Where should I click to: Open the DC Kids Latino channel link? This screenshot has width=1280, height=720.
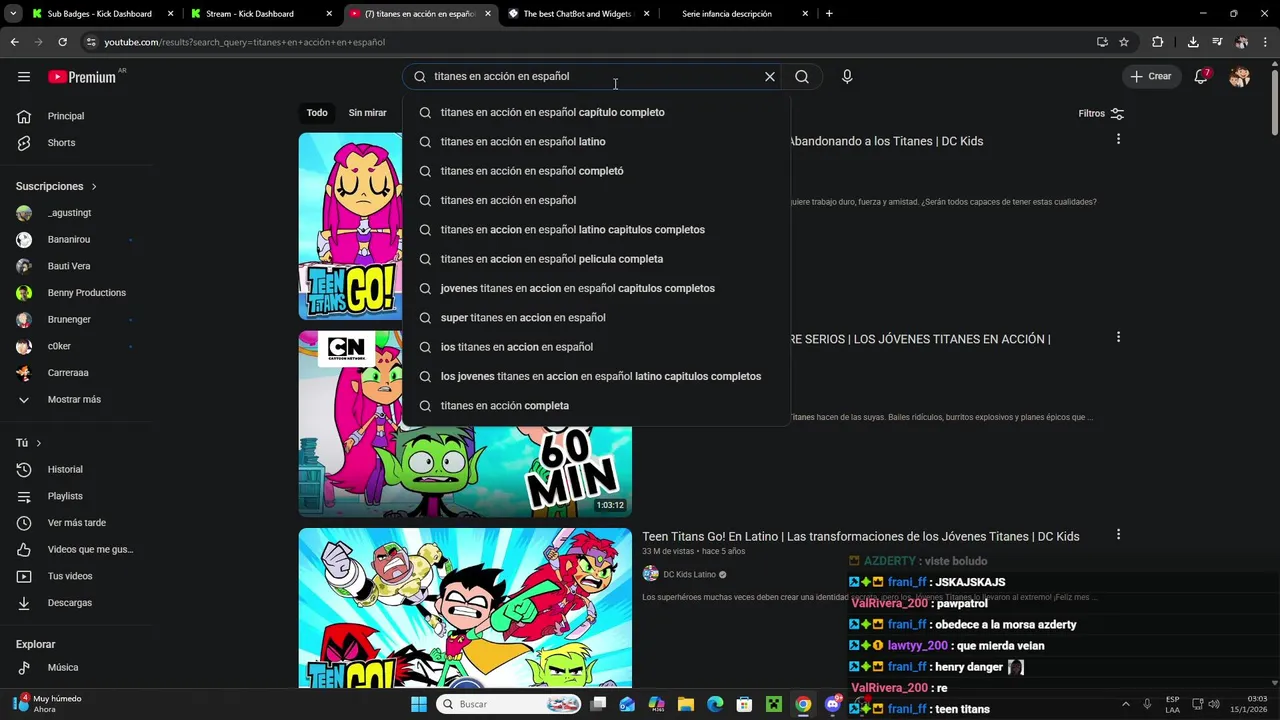(689, 575)
